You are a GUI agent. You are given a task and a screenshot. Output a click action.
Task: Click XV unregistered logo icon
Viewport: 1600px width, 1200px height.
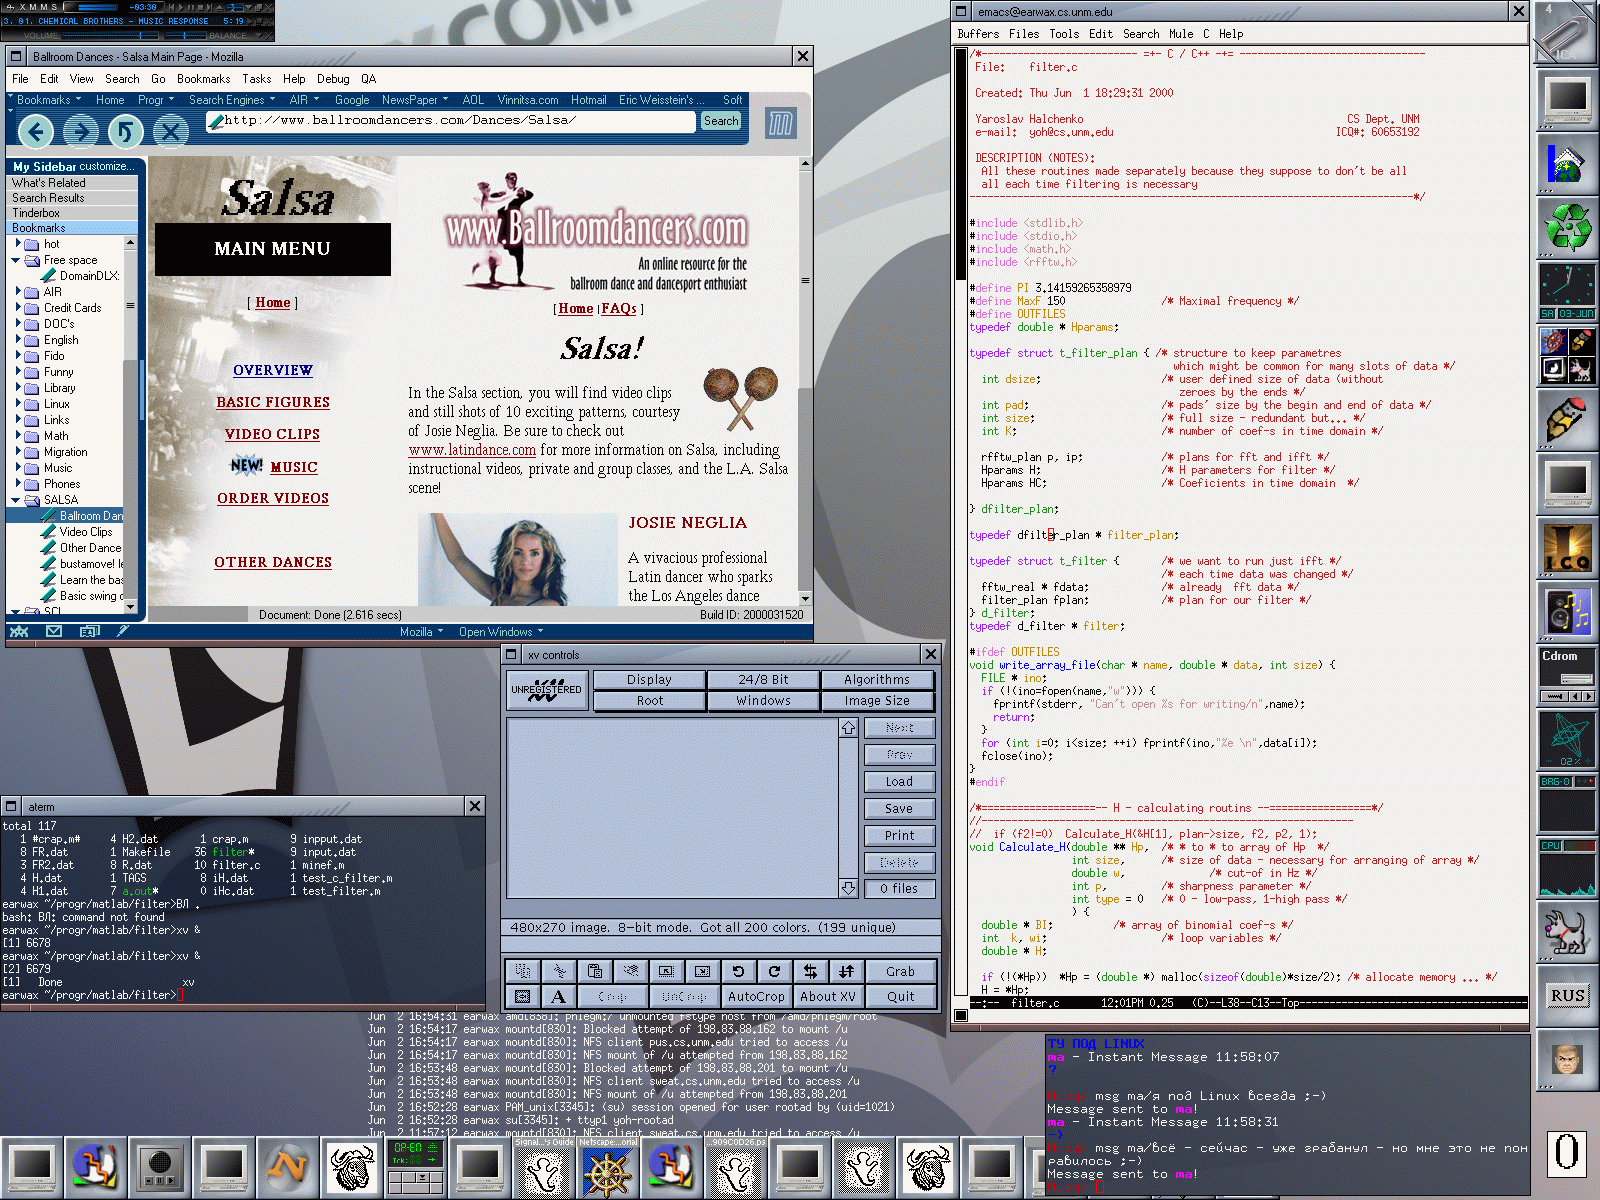pyautogui.click(x=546, y=691)
